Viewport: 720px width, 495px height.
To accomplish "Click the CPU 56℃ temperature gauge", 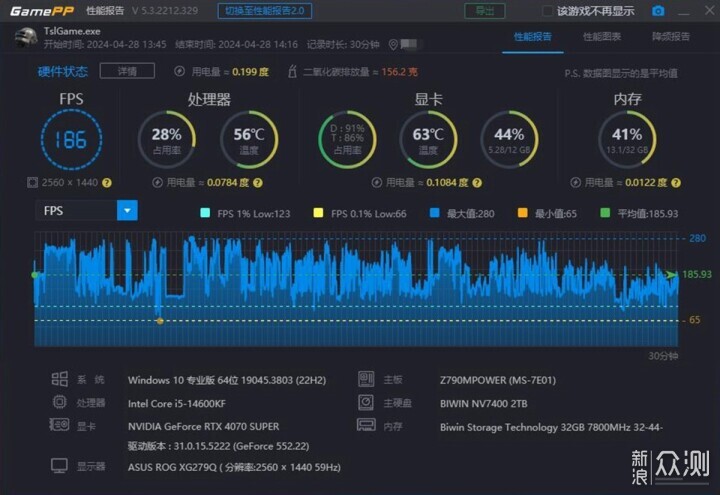I will (249, 140).
